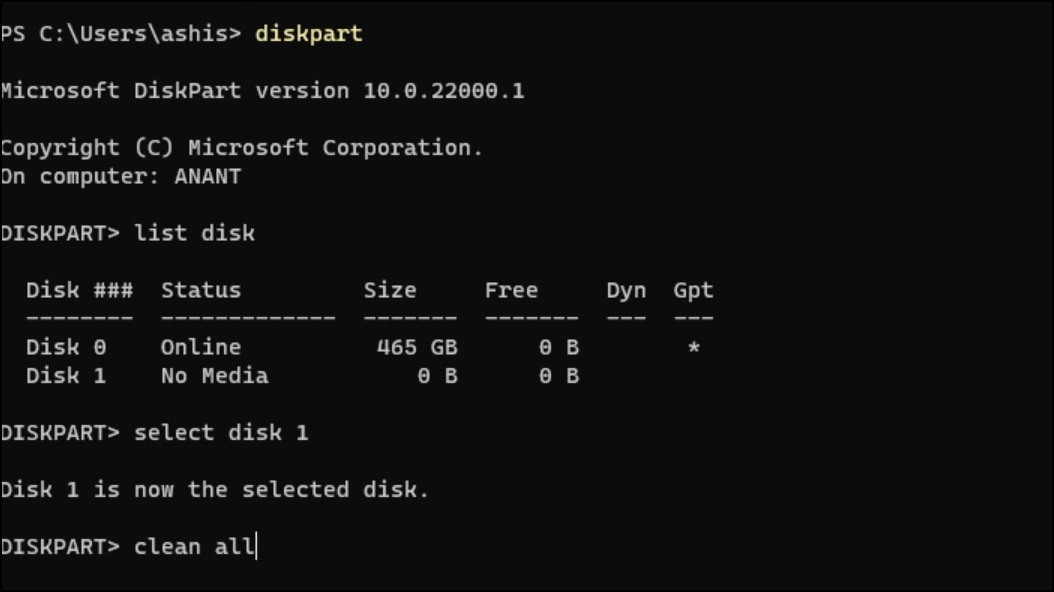Click the Gpt column header
The image size is (1054, 592).
[x=693, y=291]
